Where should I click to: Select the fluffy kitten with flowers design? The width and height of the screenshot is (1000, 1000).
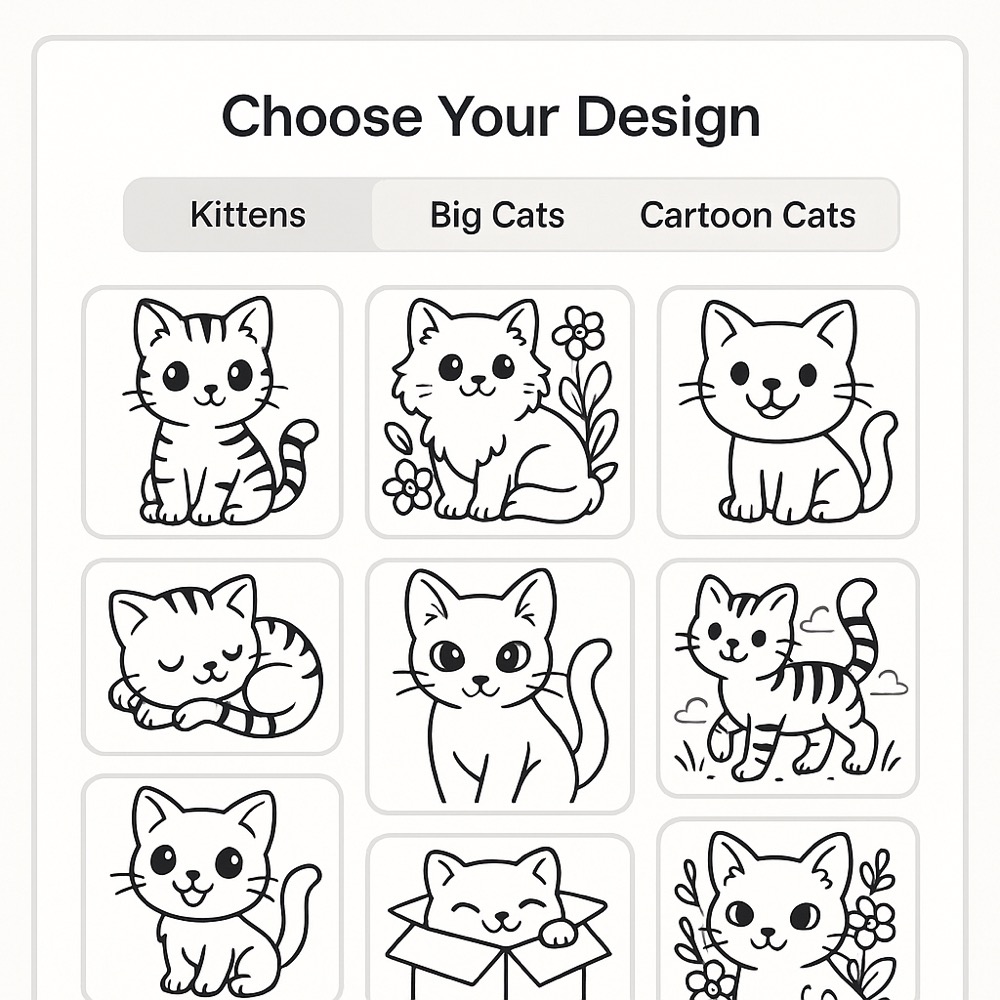pos(499,411)
